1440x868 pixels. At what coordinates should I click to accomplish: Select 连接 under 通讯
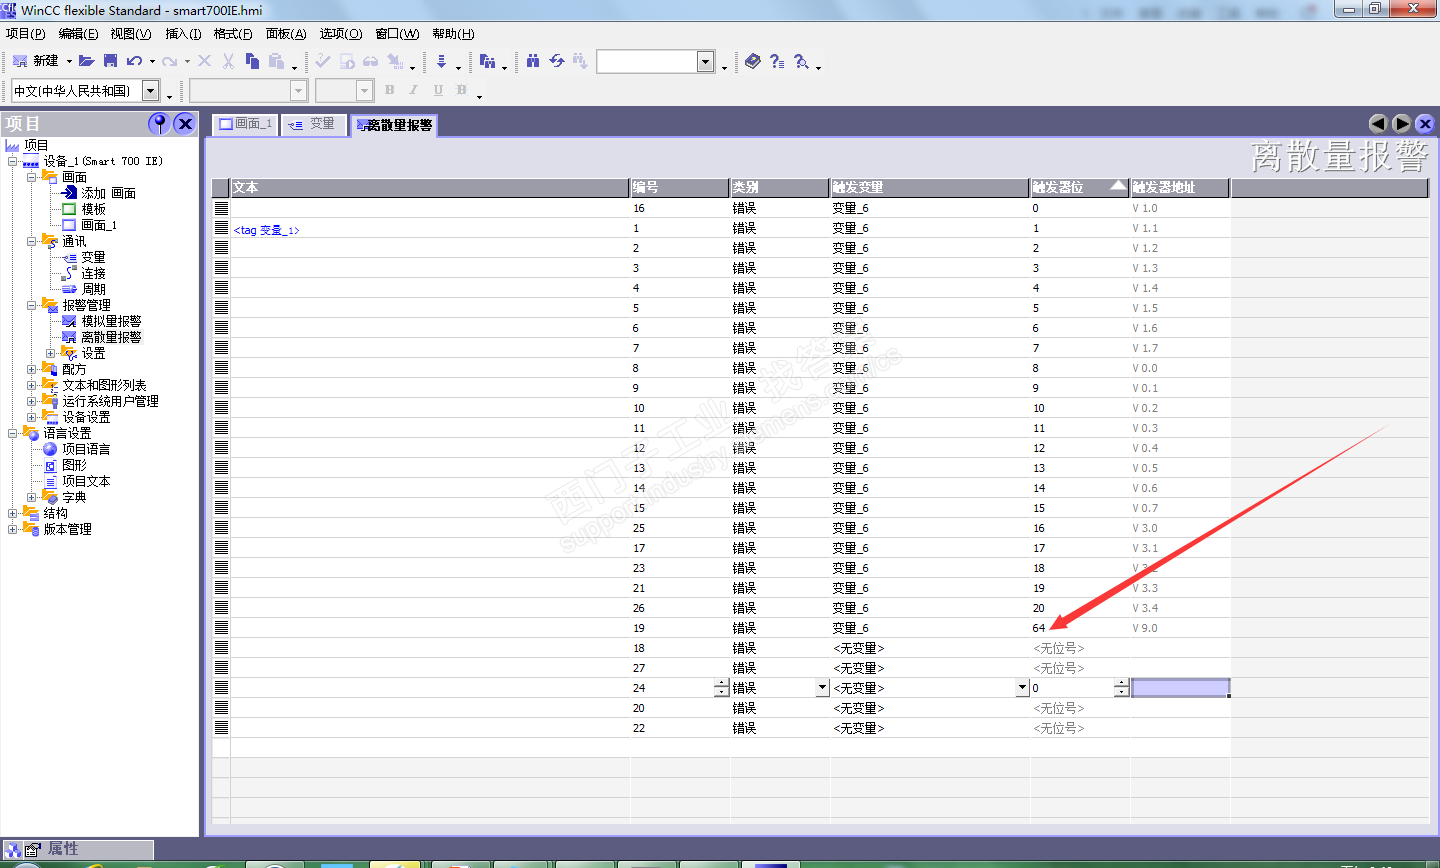[93, 273]
